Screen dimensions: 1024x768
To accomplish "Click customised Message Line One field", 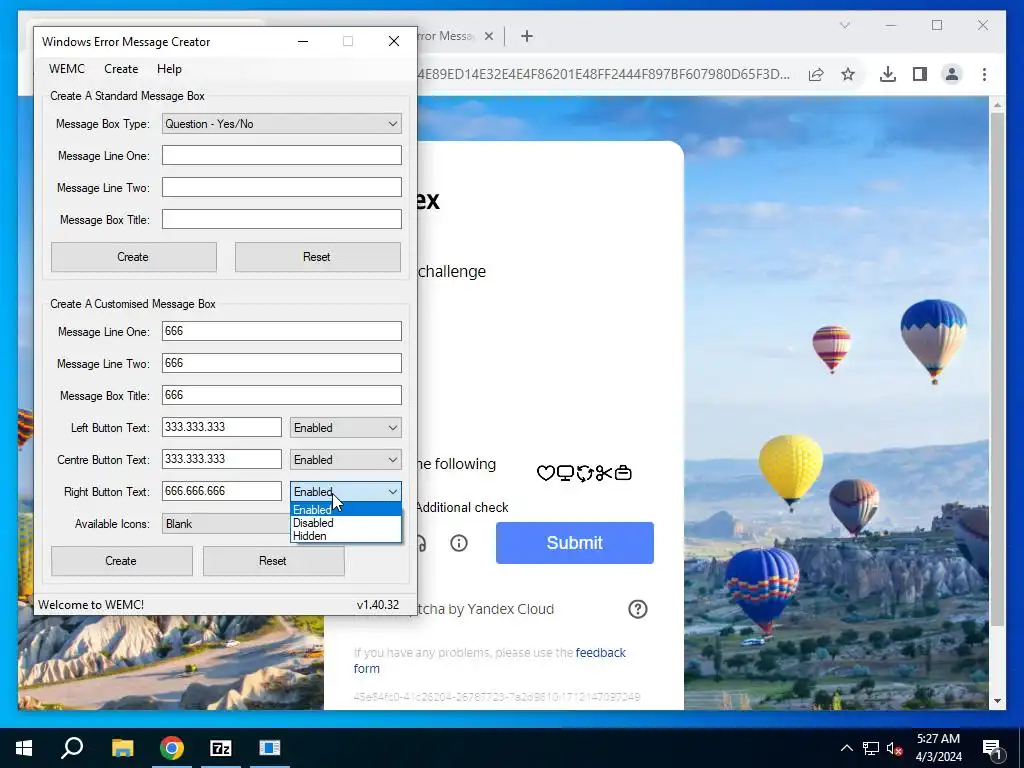I will click(281, 331).
